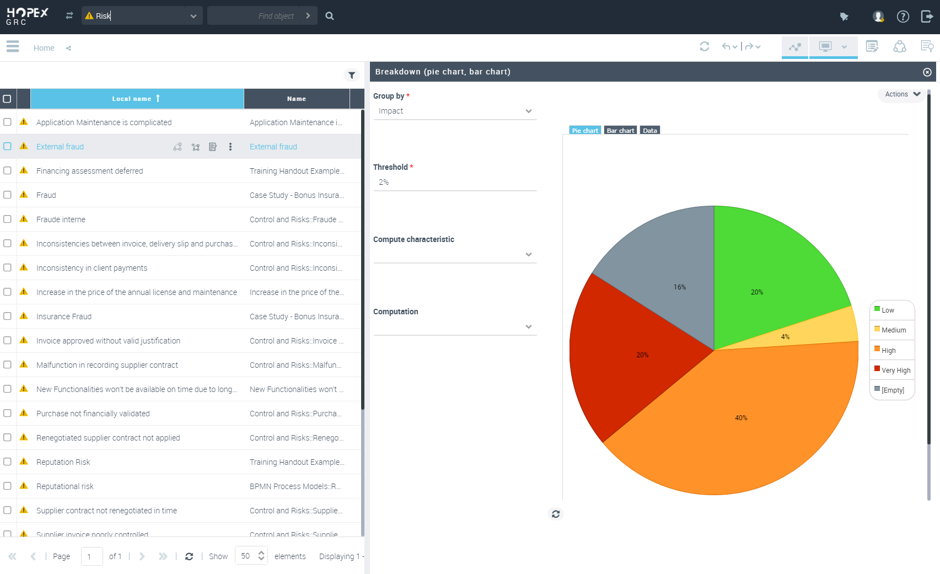
Task: Check the select-all checkbox in table header
Action: (7, 99)
